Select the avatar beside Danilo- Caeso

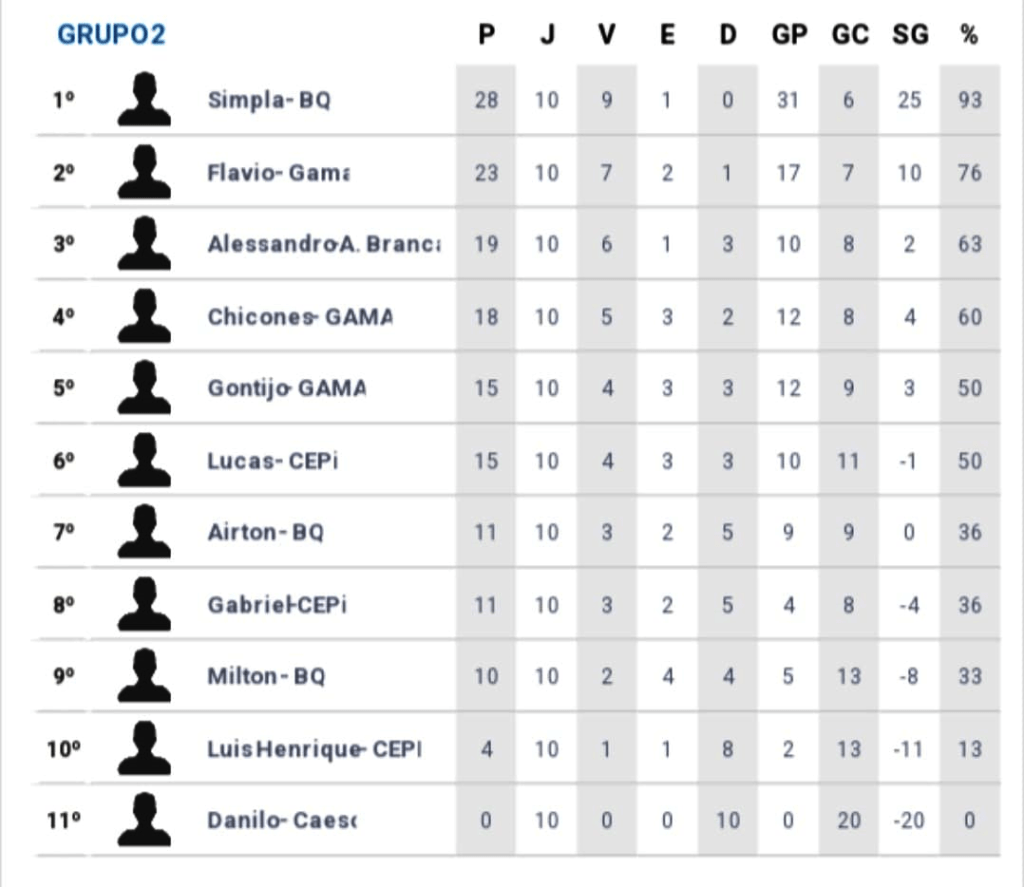point(144,820)
